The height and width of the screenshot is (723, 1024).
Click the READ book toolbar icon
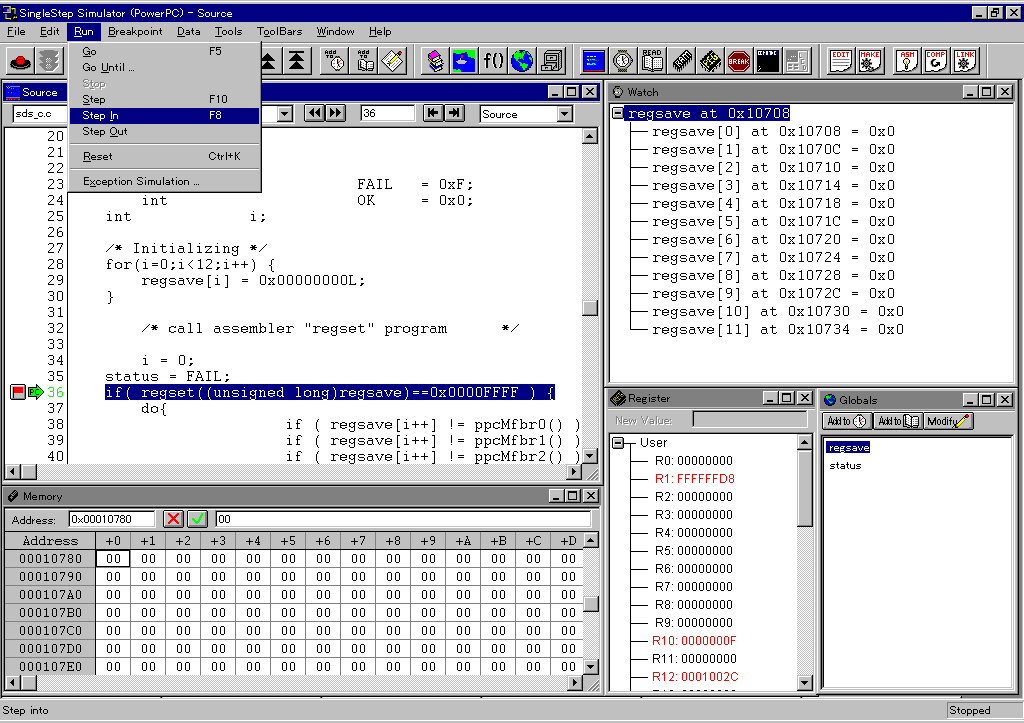coord(652,61)
